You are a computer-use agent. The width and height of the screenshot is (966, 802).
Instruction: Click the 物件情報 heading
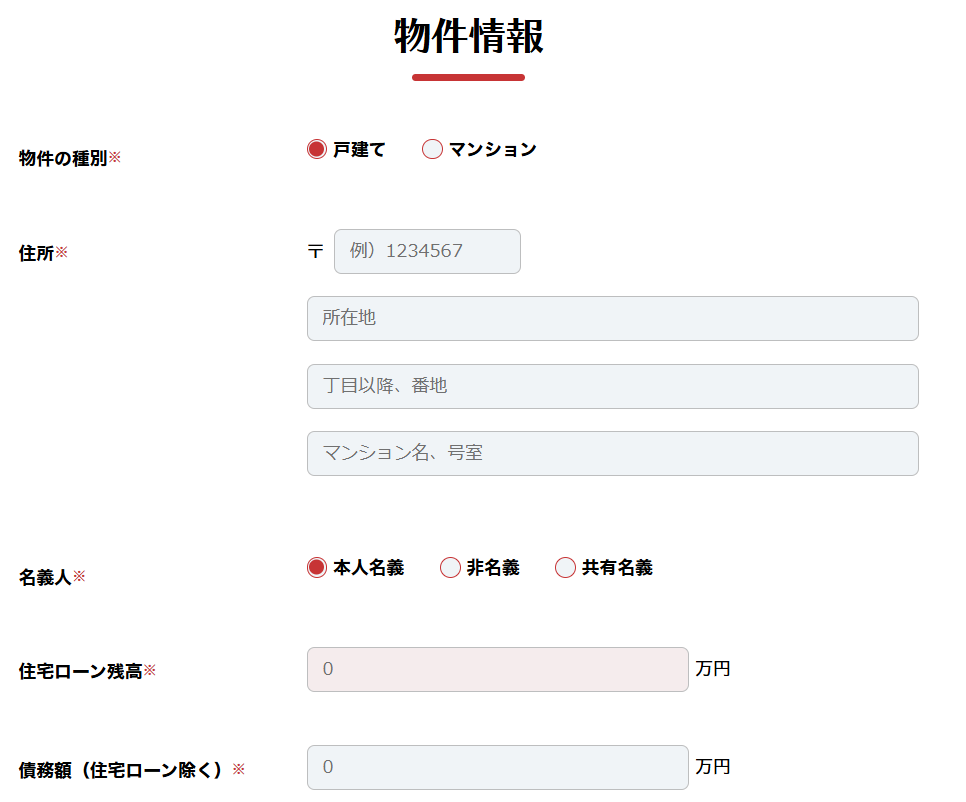click(469, 36)
